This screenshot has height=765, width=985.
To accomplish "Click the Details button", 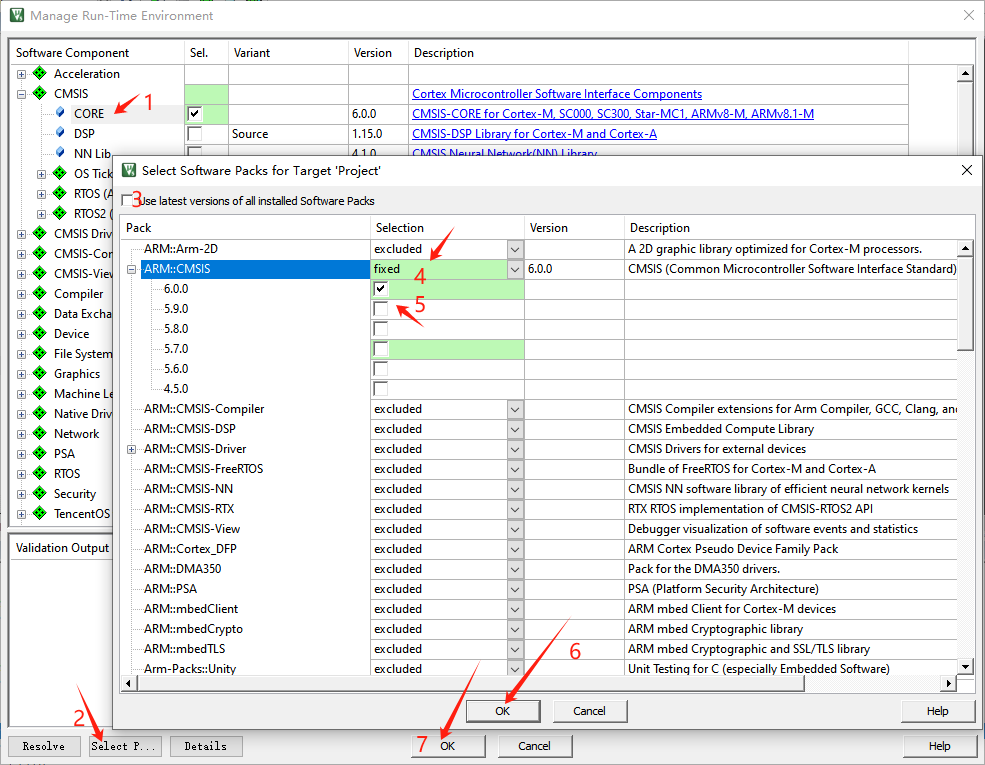I will pyautogui.click(x=206, y=746).
